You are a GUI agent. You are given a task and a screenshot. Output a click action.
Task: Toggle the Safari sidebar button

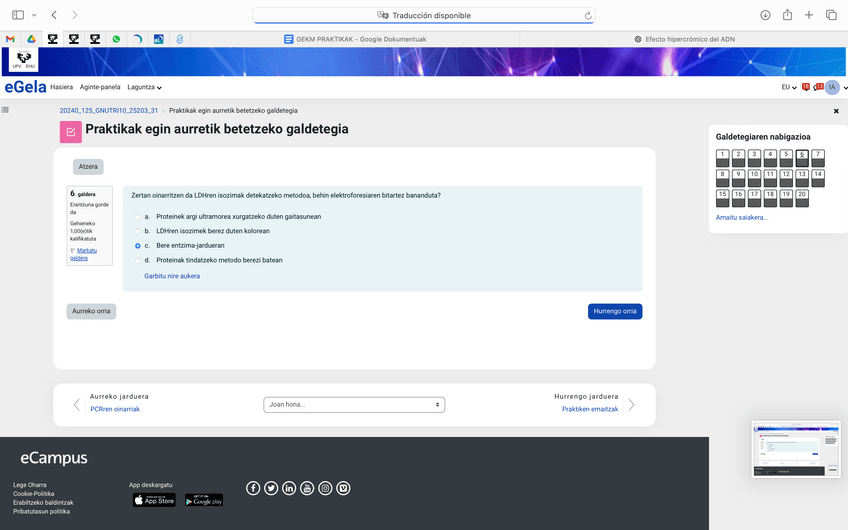18,15
